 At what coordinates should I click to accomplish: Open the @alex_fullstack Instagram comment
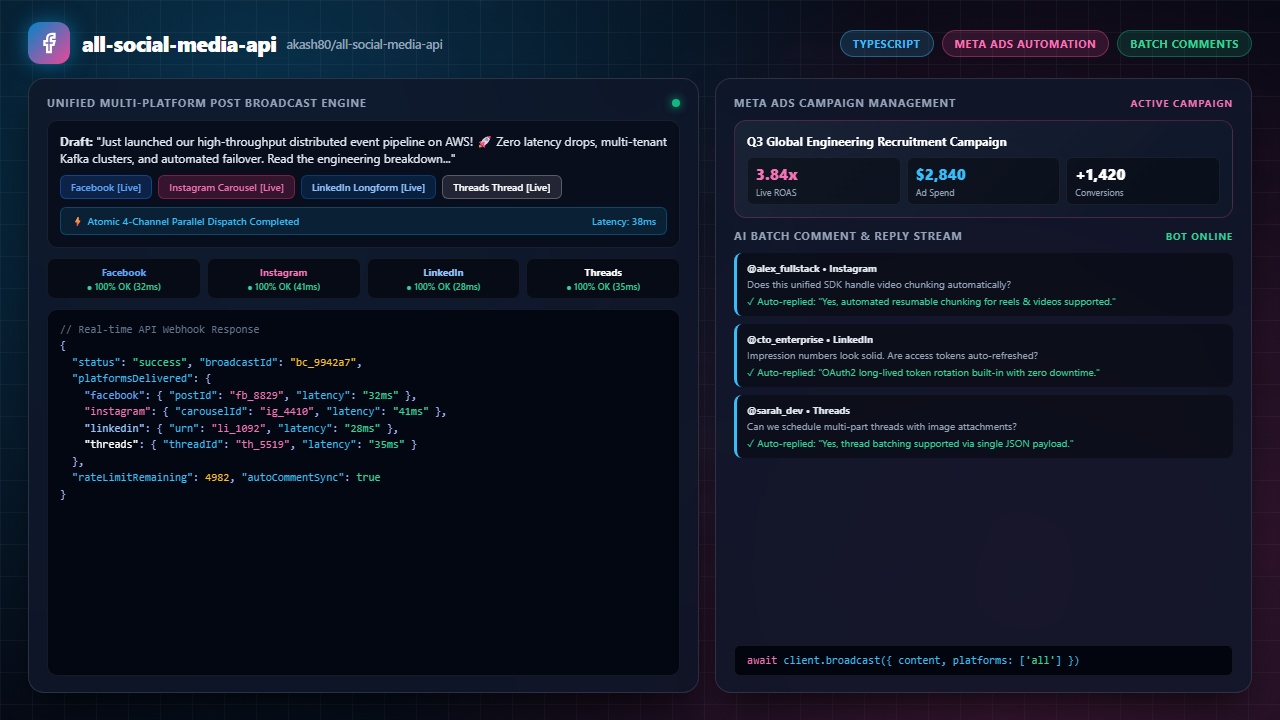coord(983,285)
